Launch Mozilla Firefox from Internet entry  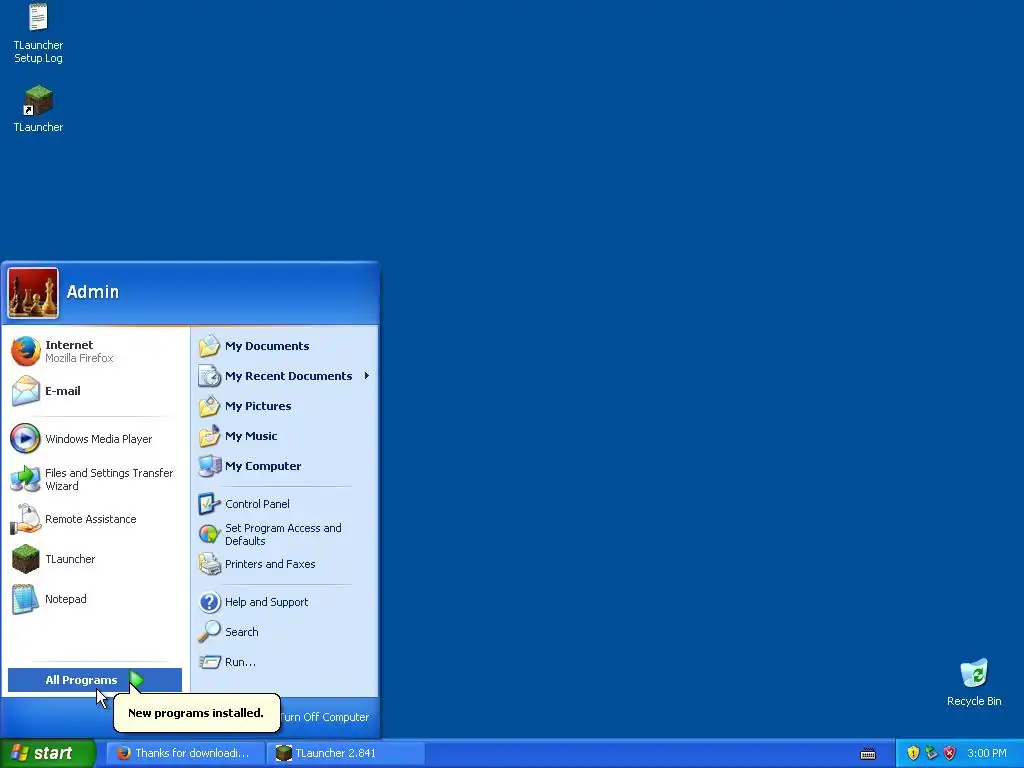point(95,351)
